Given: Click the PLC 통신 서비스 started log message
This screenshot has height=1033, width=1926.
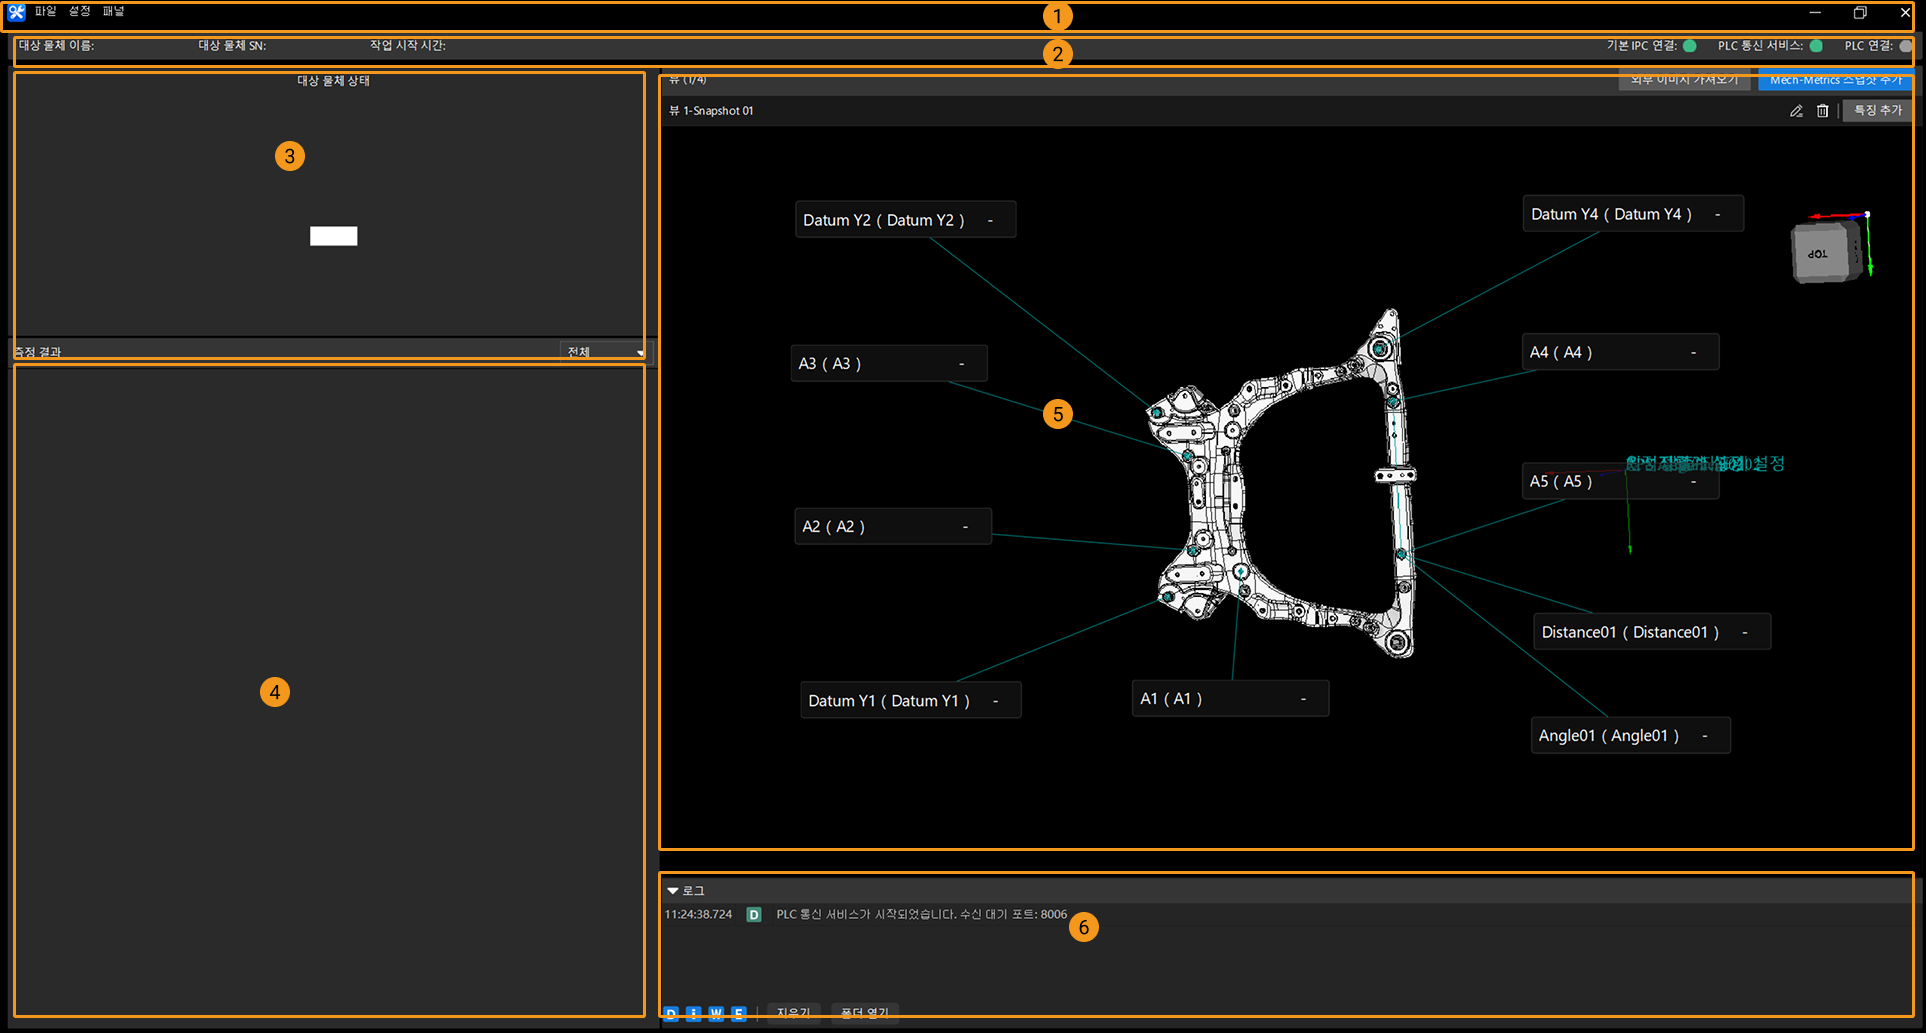Looking at the screenshot, I should (922, 915).
